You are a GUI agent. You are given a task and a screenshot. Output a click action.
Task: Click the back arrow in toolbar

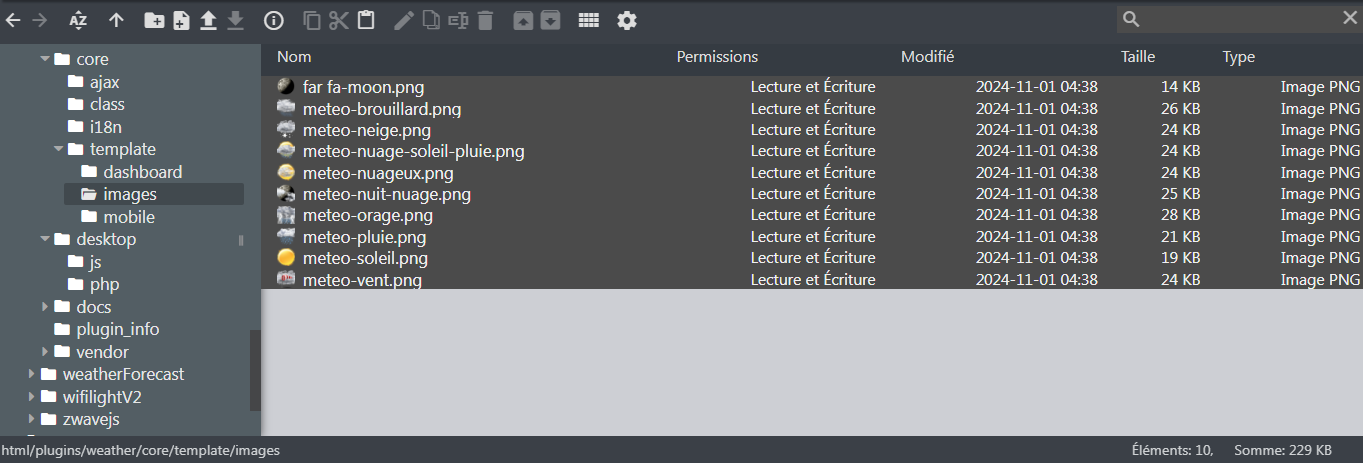(x=13, y=20)
